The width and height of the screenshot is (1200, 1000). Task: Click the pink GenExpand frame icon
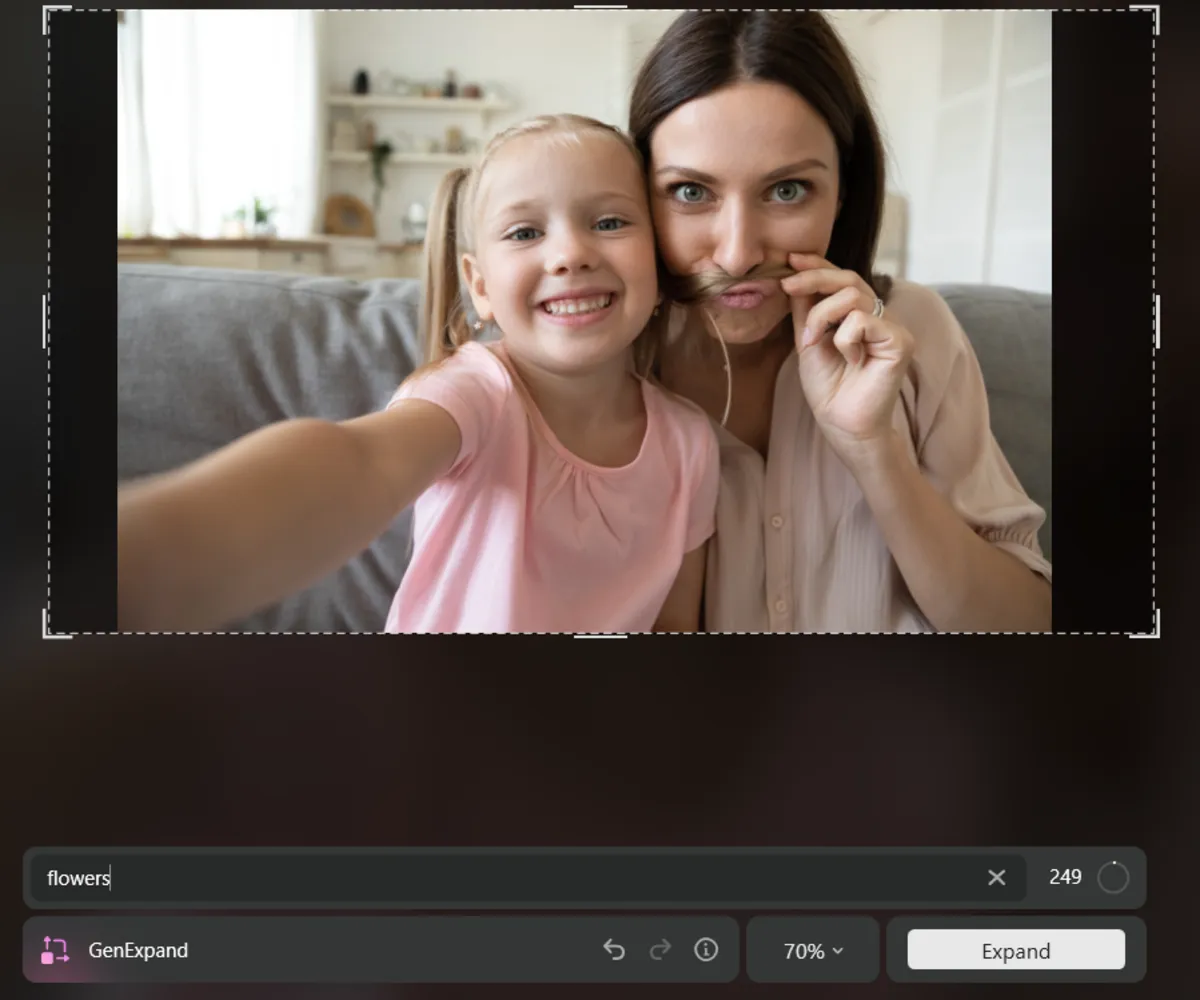[55, 950]
